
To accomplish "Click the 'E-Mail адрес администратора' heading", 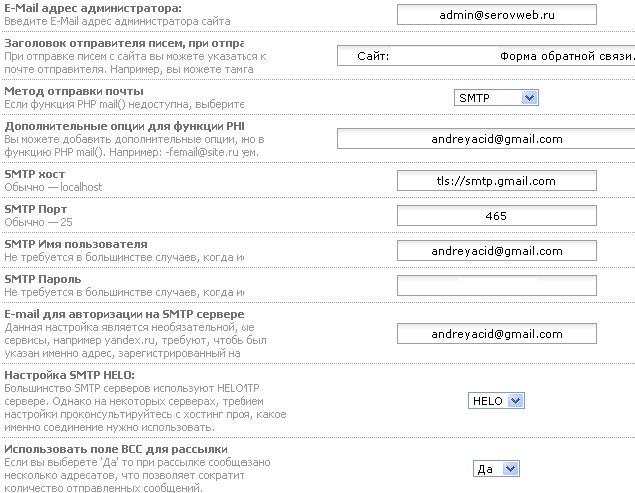I will 93,8.
